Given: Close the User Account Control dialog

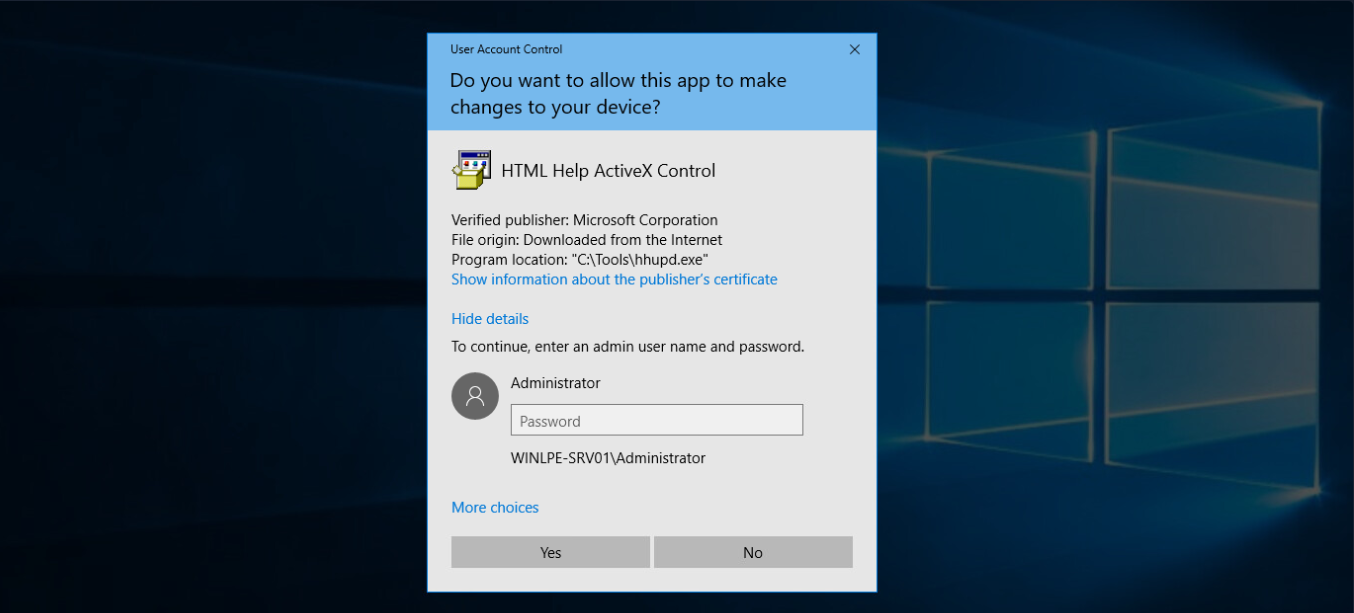Looking at the screenshot, I should coord(854,49).
